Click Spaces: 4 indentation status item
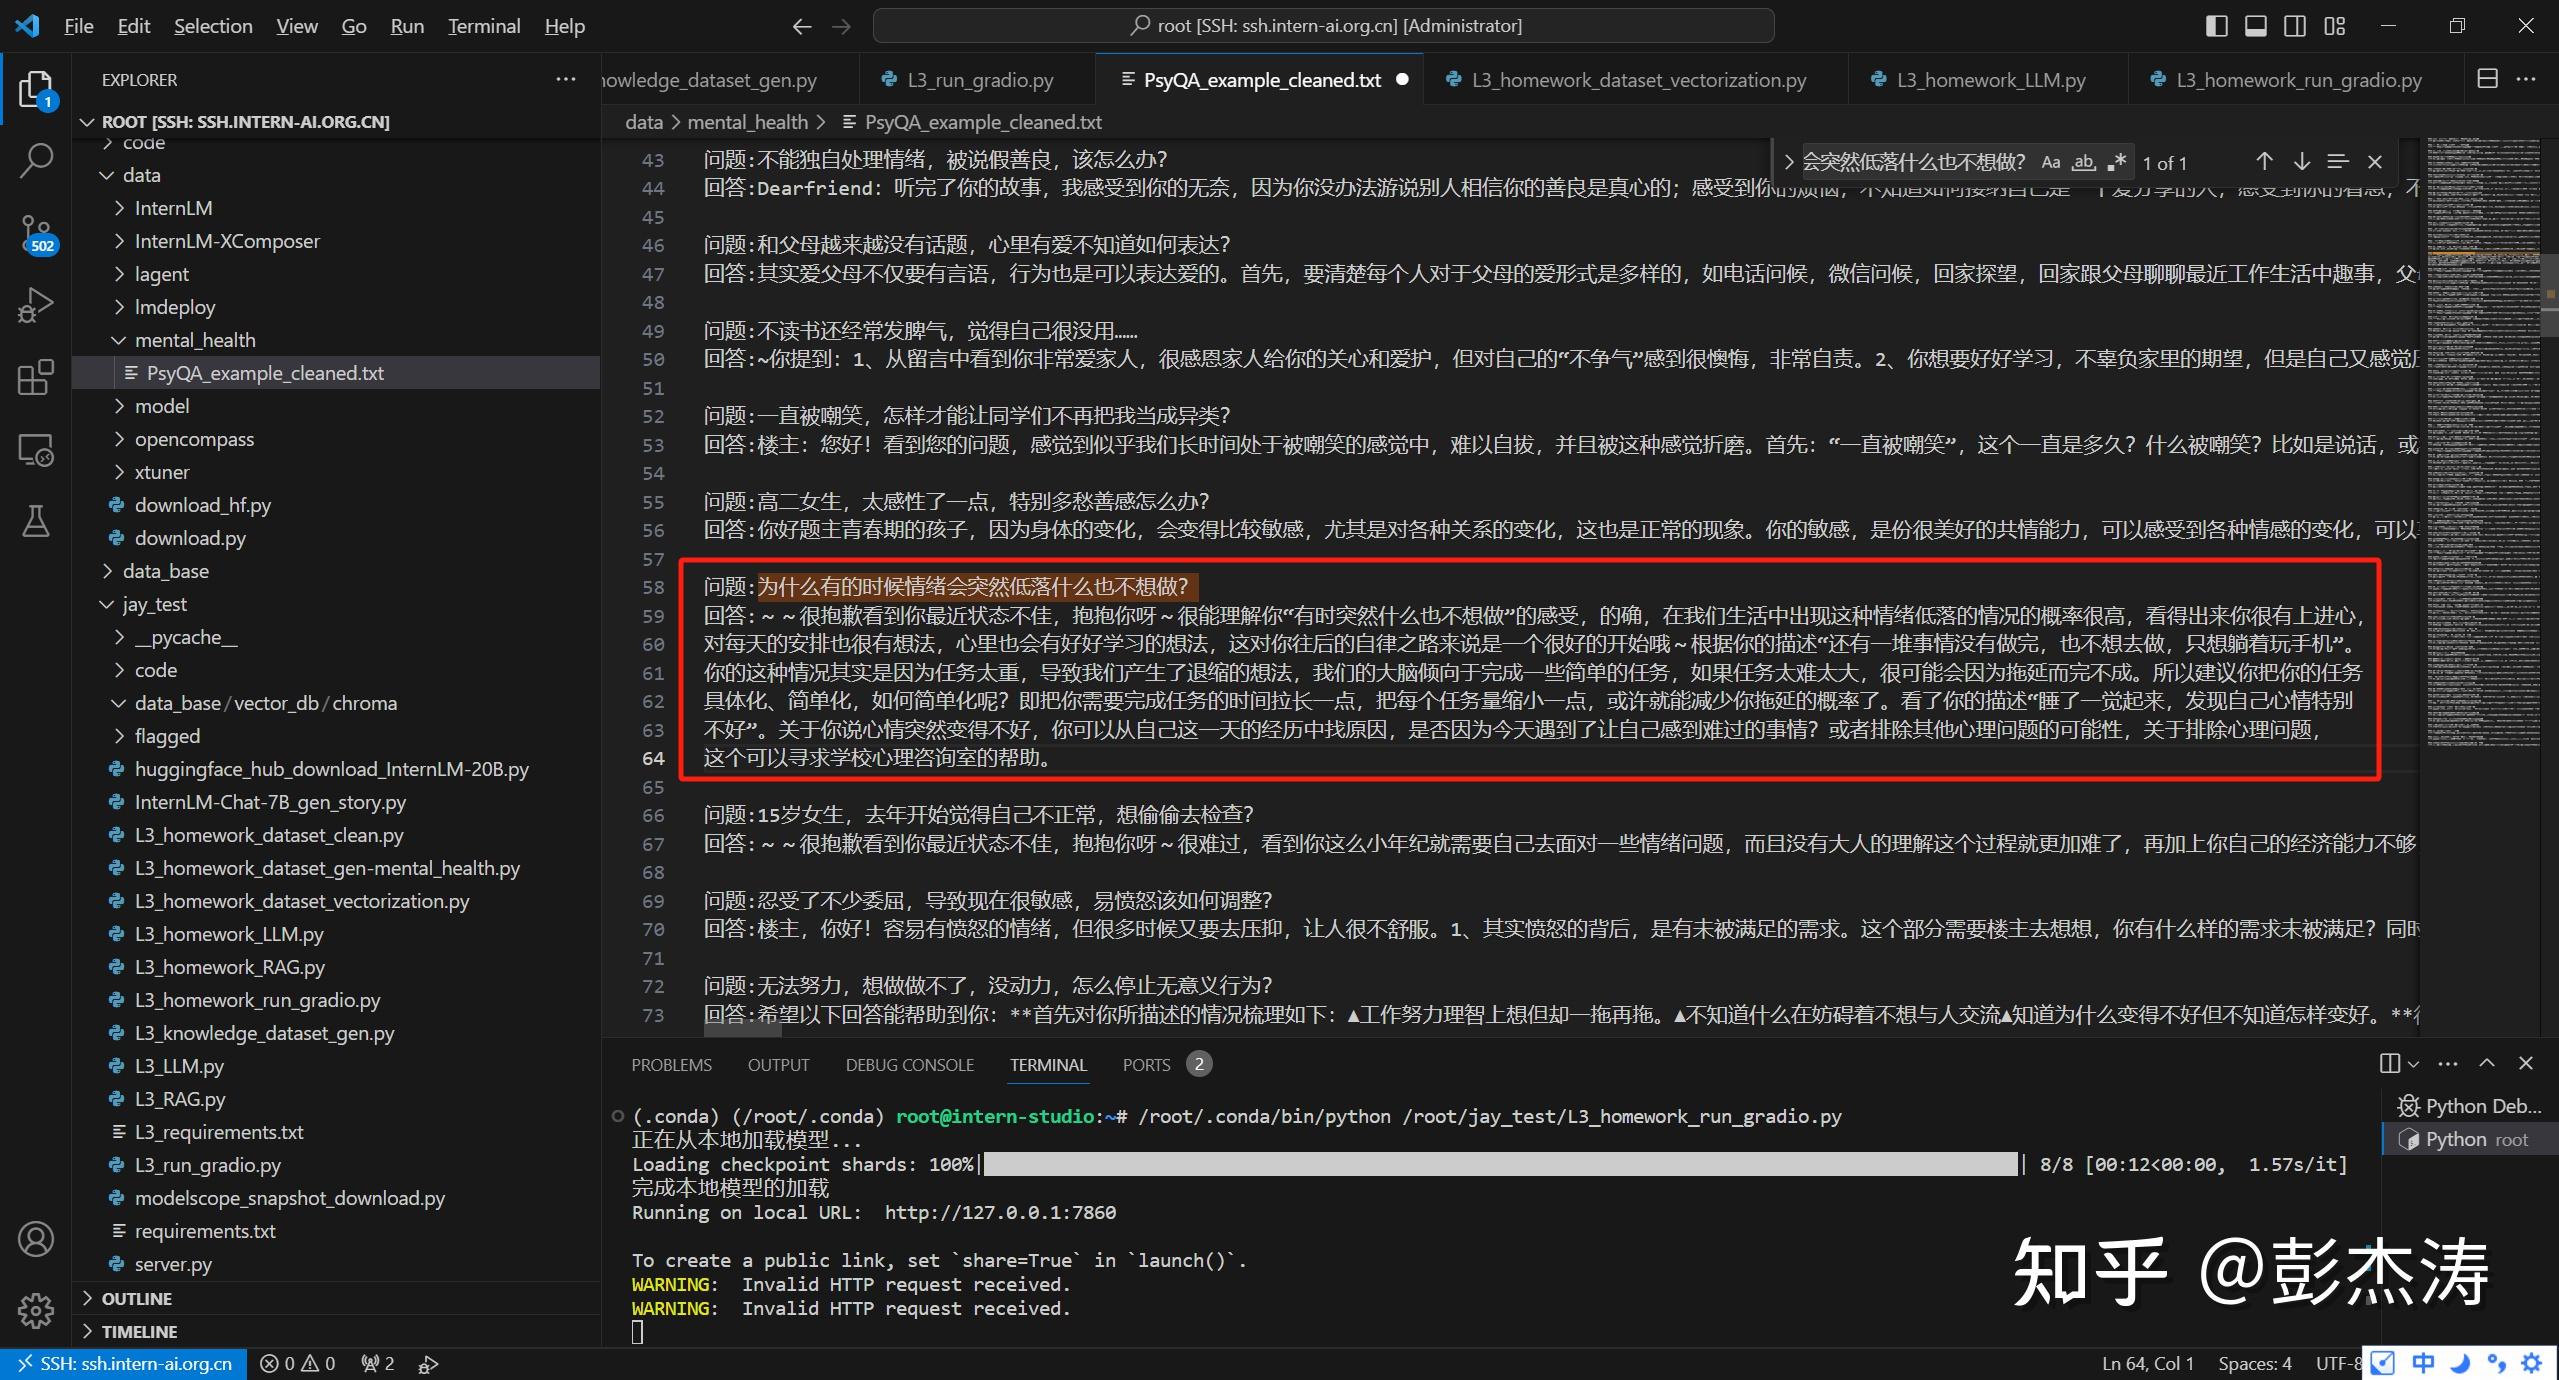Viewport: 2559px width, 1380px height. (x=2254, y=1363)
